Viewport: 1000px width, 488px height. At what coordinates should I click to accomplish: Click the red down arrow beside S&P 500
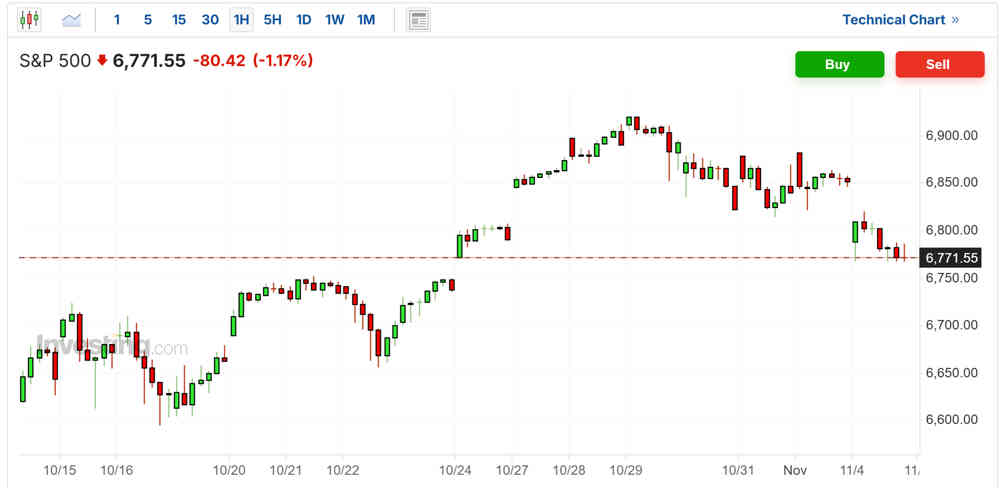(x=101, y=61)
